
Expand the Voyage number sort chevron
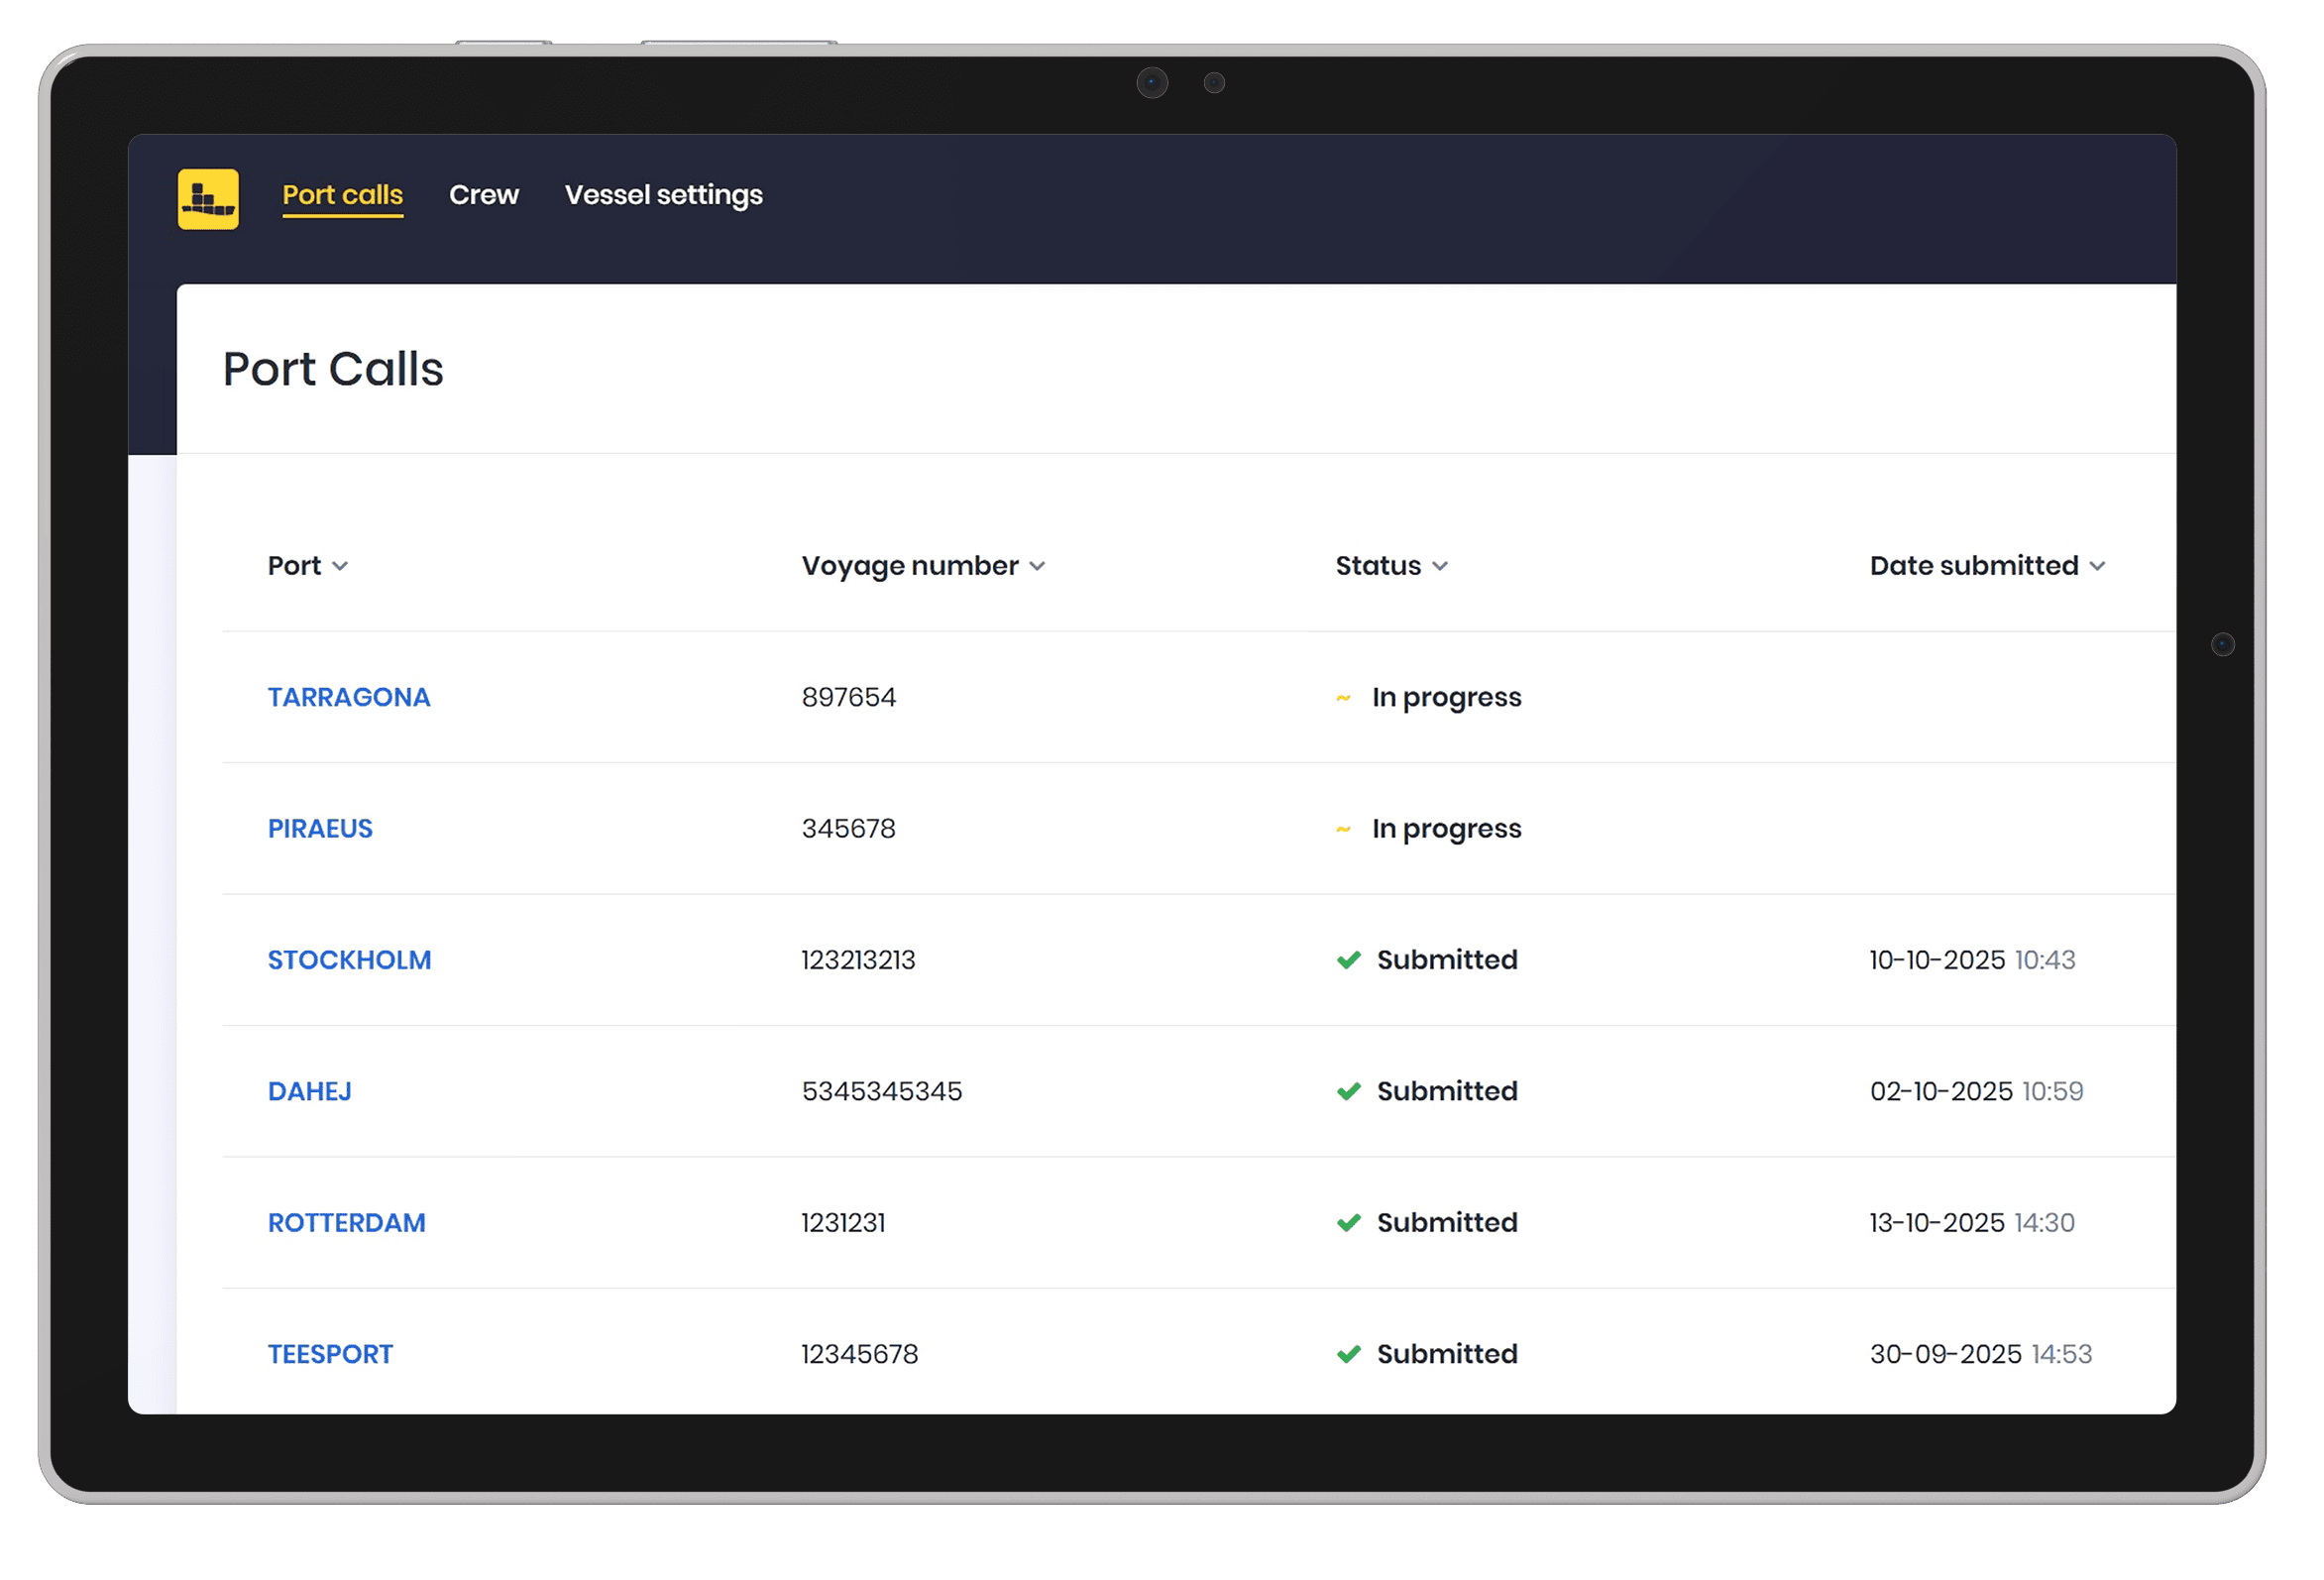[x=1037, y=566]
